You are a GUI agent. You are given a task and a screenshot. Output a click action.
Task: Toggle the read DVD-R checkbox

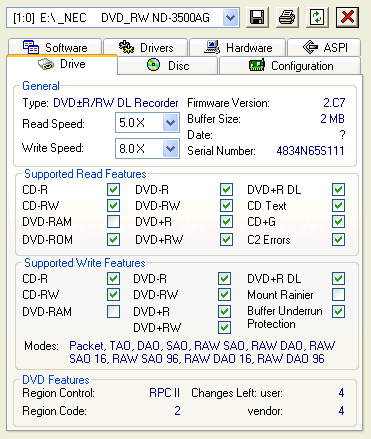click(226, 190)
